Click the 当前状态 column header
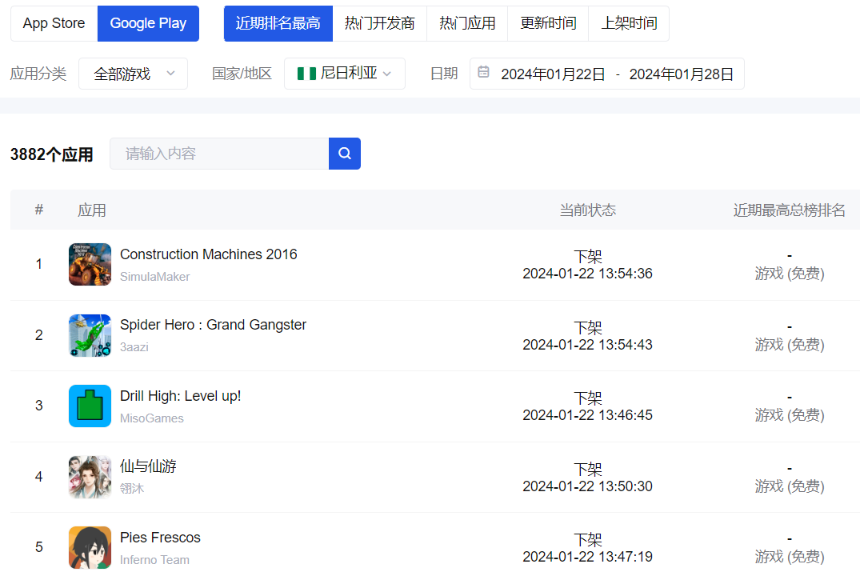Image resolution: width=860 pixels, height=576 pixels. 587,210
